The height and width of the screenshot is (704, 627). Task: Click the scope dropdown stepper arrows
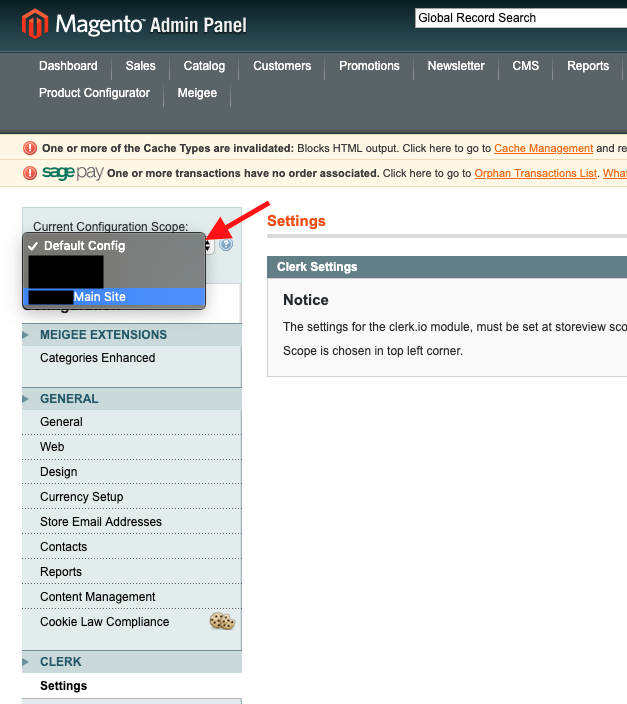coord(208,246)
